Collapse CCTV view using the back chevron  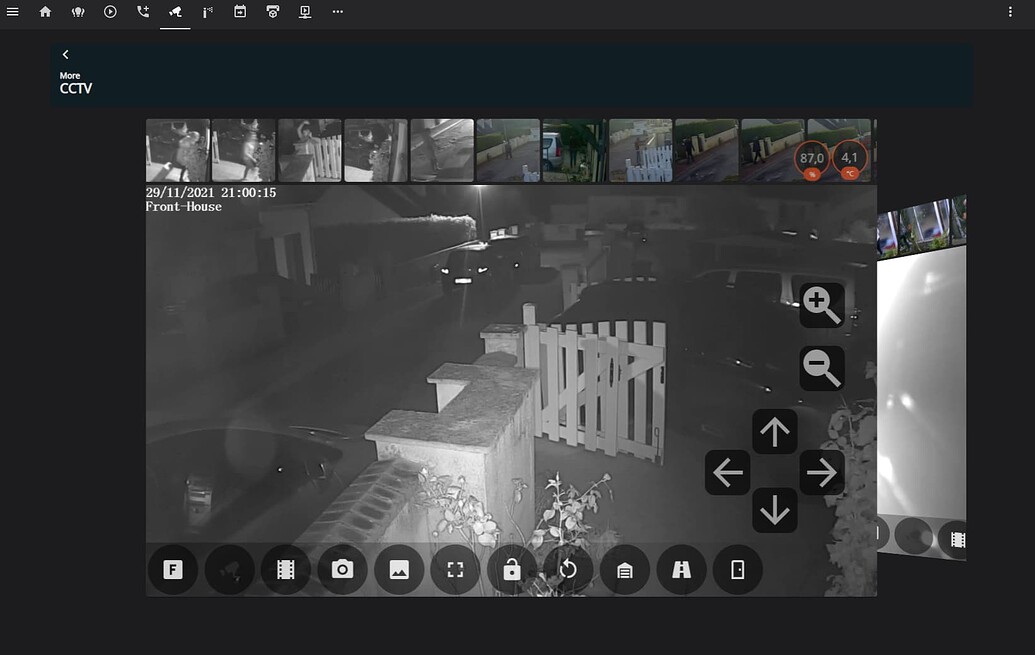pos(65,54)
